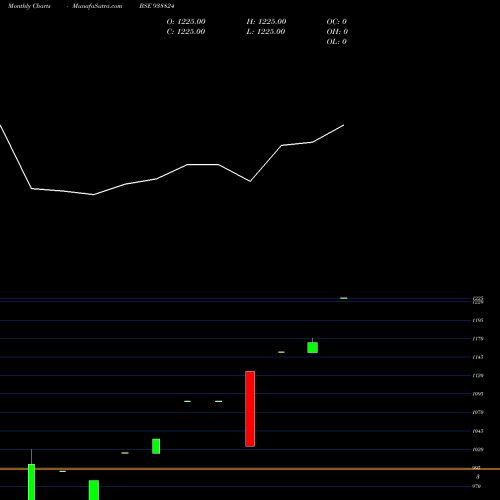The width and height of the screenshot is (500, 500).
Task: Click the 'OC: 0' readout
Action: coord(337,22)
